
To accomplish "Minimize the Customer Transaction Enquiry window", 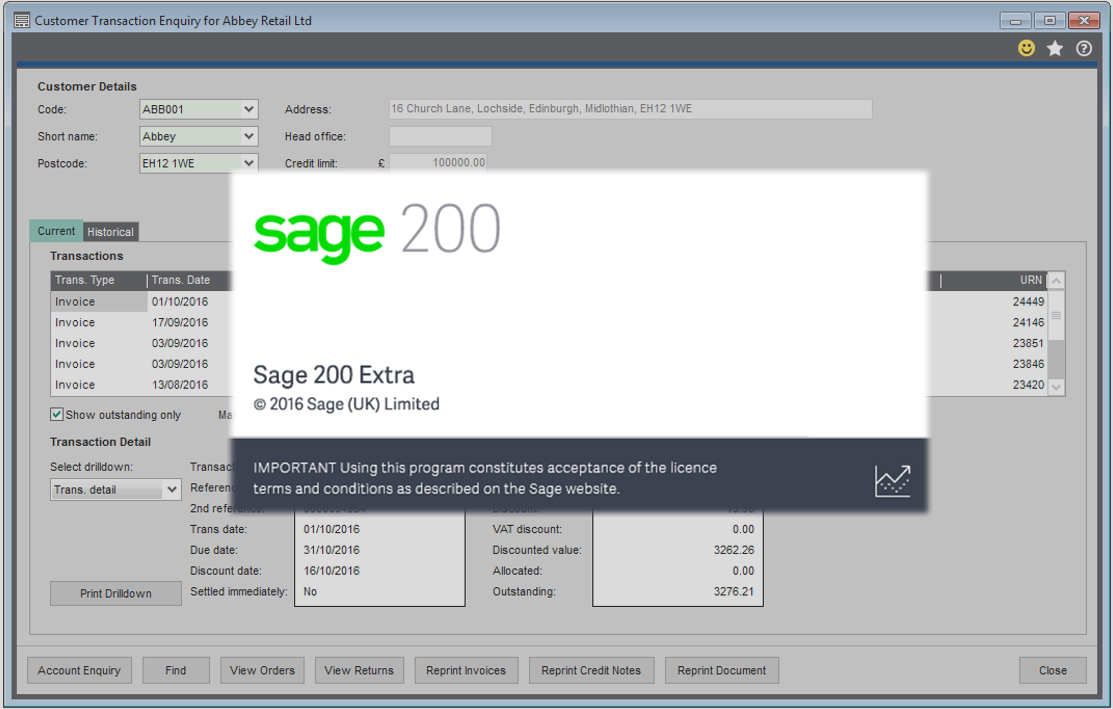I will coord(1015,21).
